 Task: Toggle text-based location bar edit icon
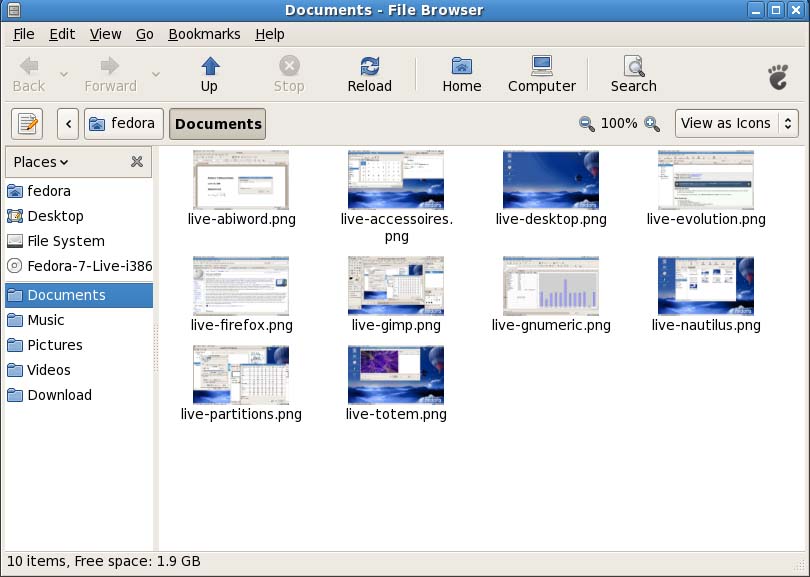tap(27, 124)
